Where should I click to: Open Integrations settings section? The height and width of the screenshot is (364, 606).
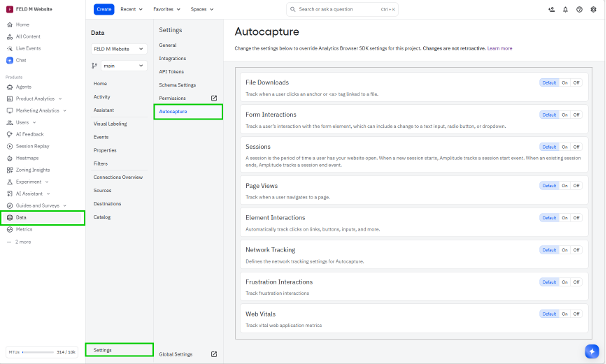pyautogui.click(x=172, y=58)
